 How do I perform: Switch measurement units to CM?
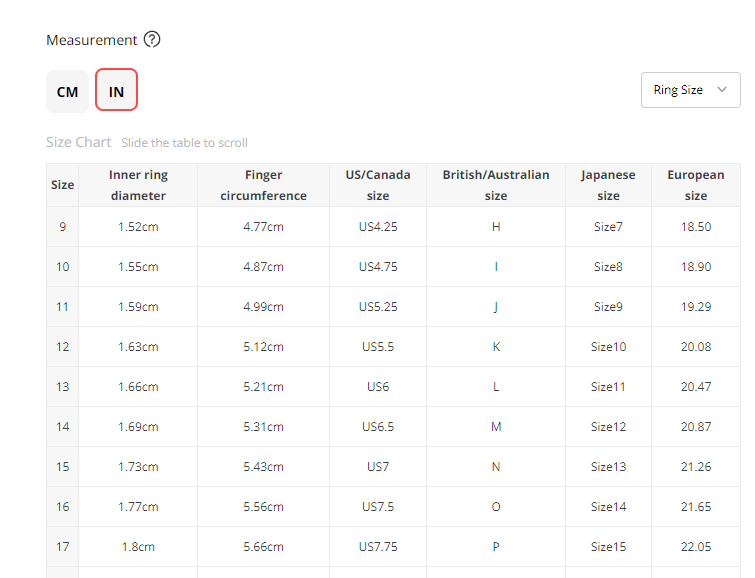67,92
